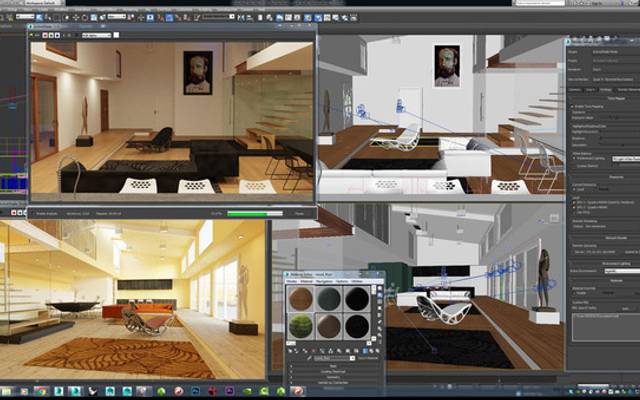This screenshot has width=640, height=400.
Task: Open Photoshop from the taskbar
Action: pyautogui.click(x=195, y=391)
